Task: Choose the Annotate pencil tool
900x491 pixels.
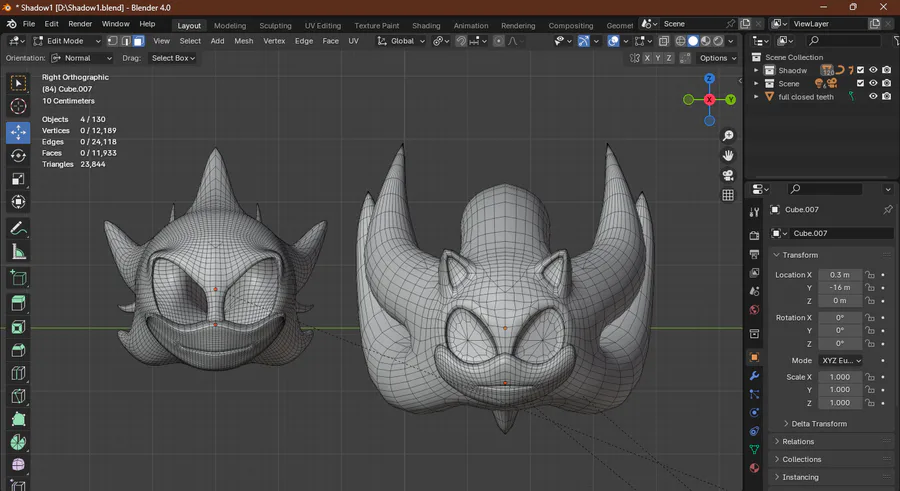Action: 18,229
